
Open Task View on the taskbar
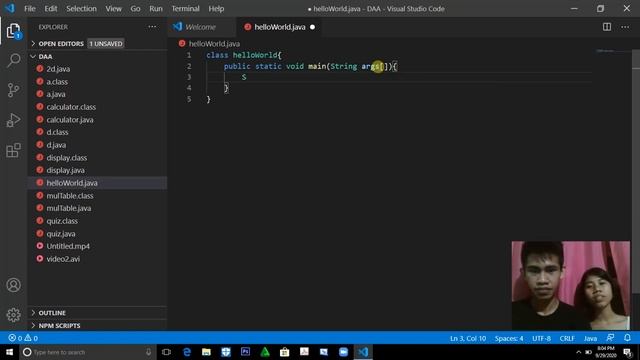166,352
